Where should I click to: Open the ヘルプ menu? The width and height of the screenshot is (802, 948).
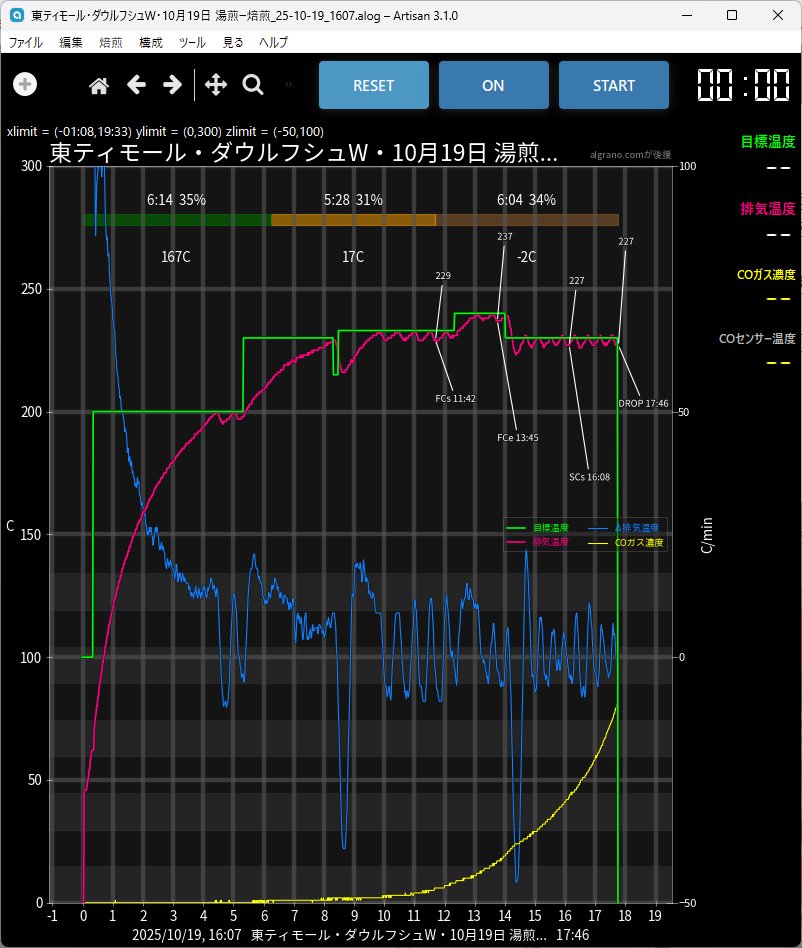pyautogui.click(x=273, y=42)
